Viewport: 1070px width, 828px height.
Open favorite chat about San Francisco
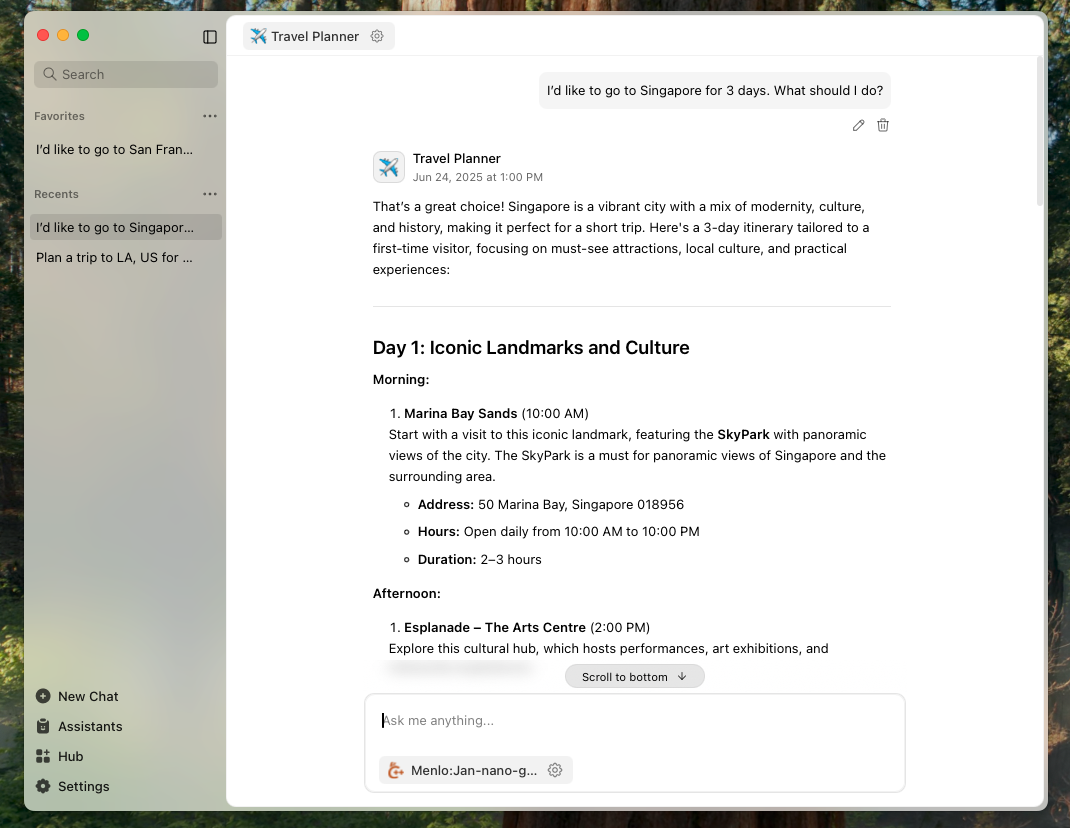(115, 149)
